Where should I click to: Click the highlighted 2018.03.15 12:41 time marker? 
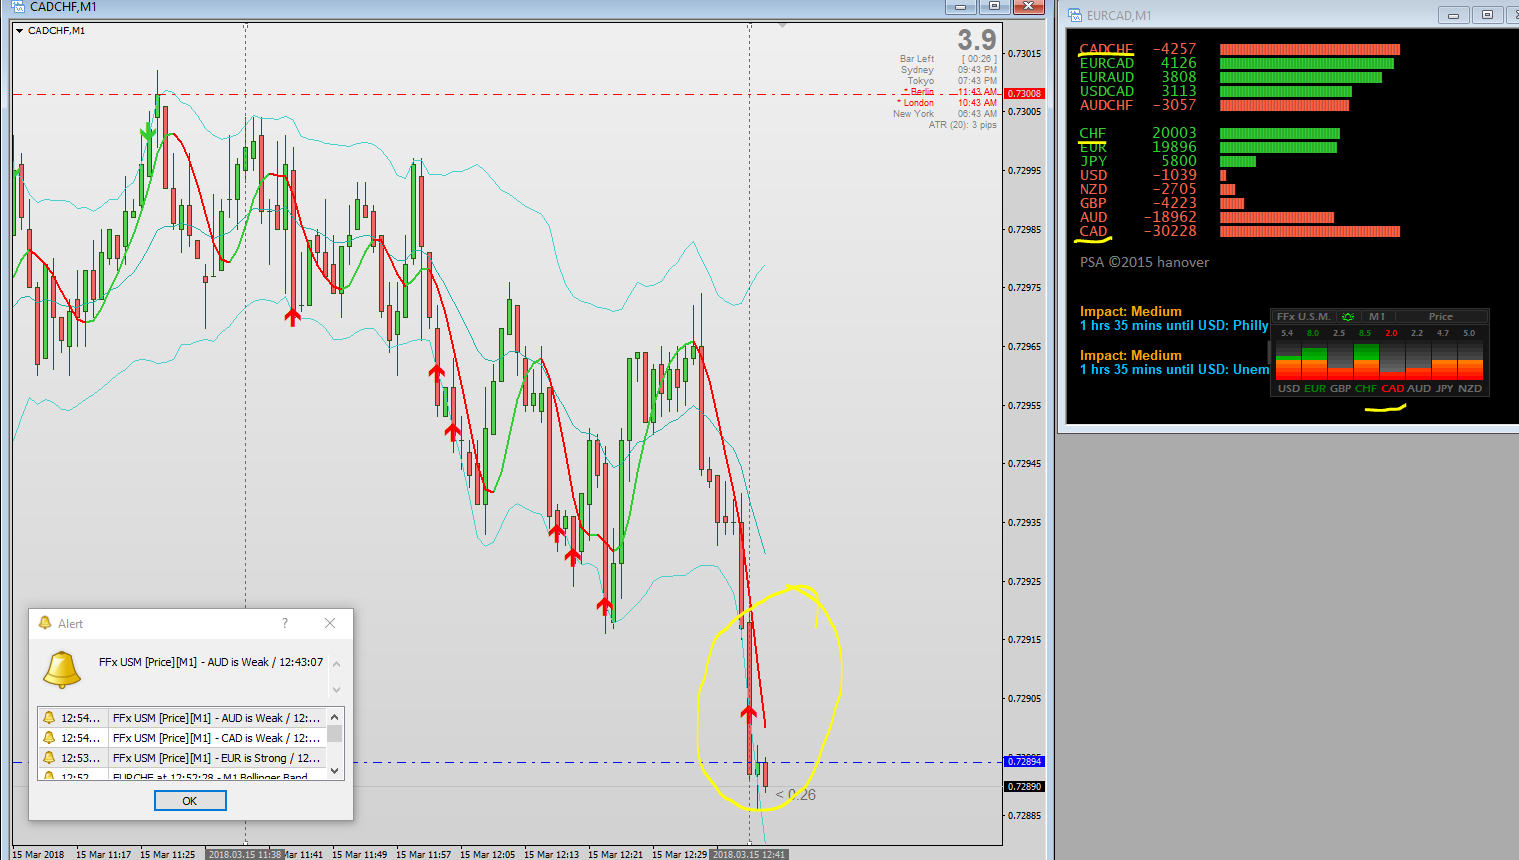tap(749, 854)
